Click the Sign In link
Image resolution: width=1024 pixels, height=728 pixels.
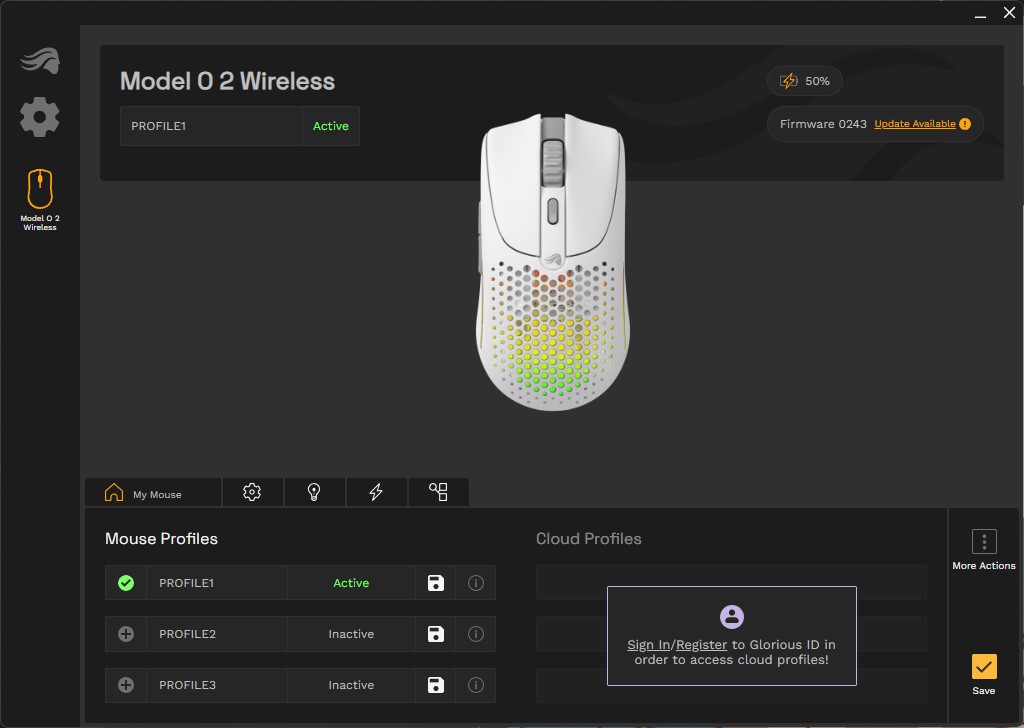(648, 644)
